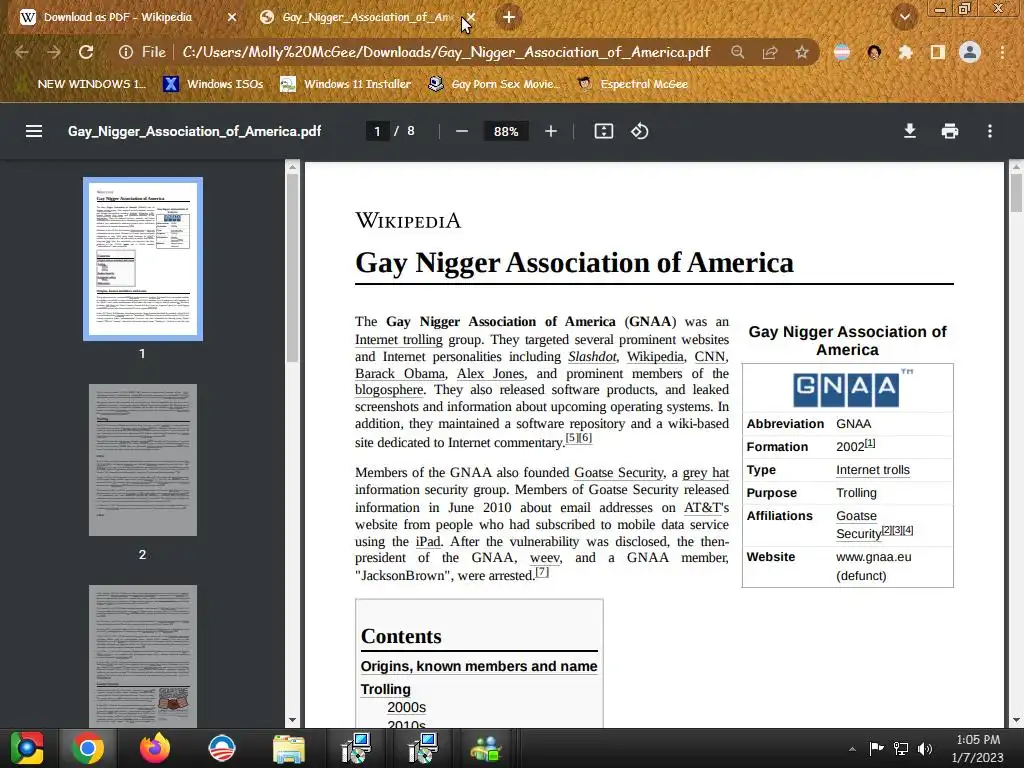The image size is (1024, 768).
Task: Open the tab search dropdown chevron
Action: click(x=905, y=18)
